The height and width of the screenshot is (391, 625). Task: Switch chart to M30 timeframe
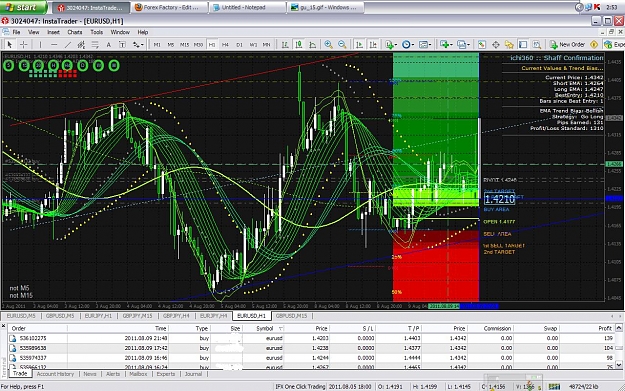198,45
